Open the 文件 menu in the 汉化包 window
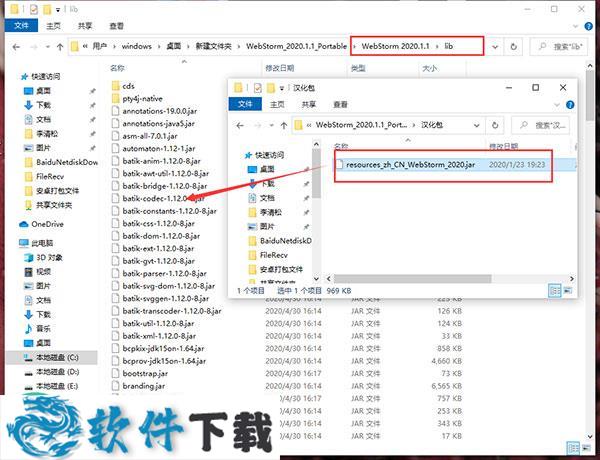 point(245,104)
